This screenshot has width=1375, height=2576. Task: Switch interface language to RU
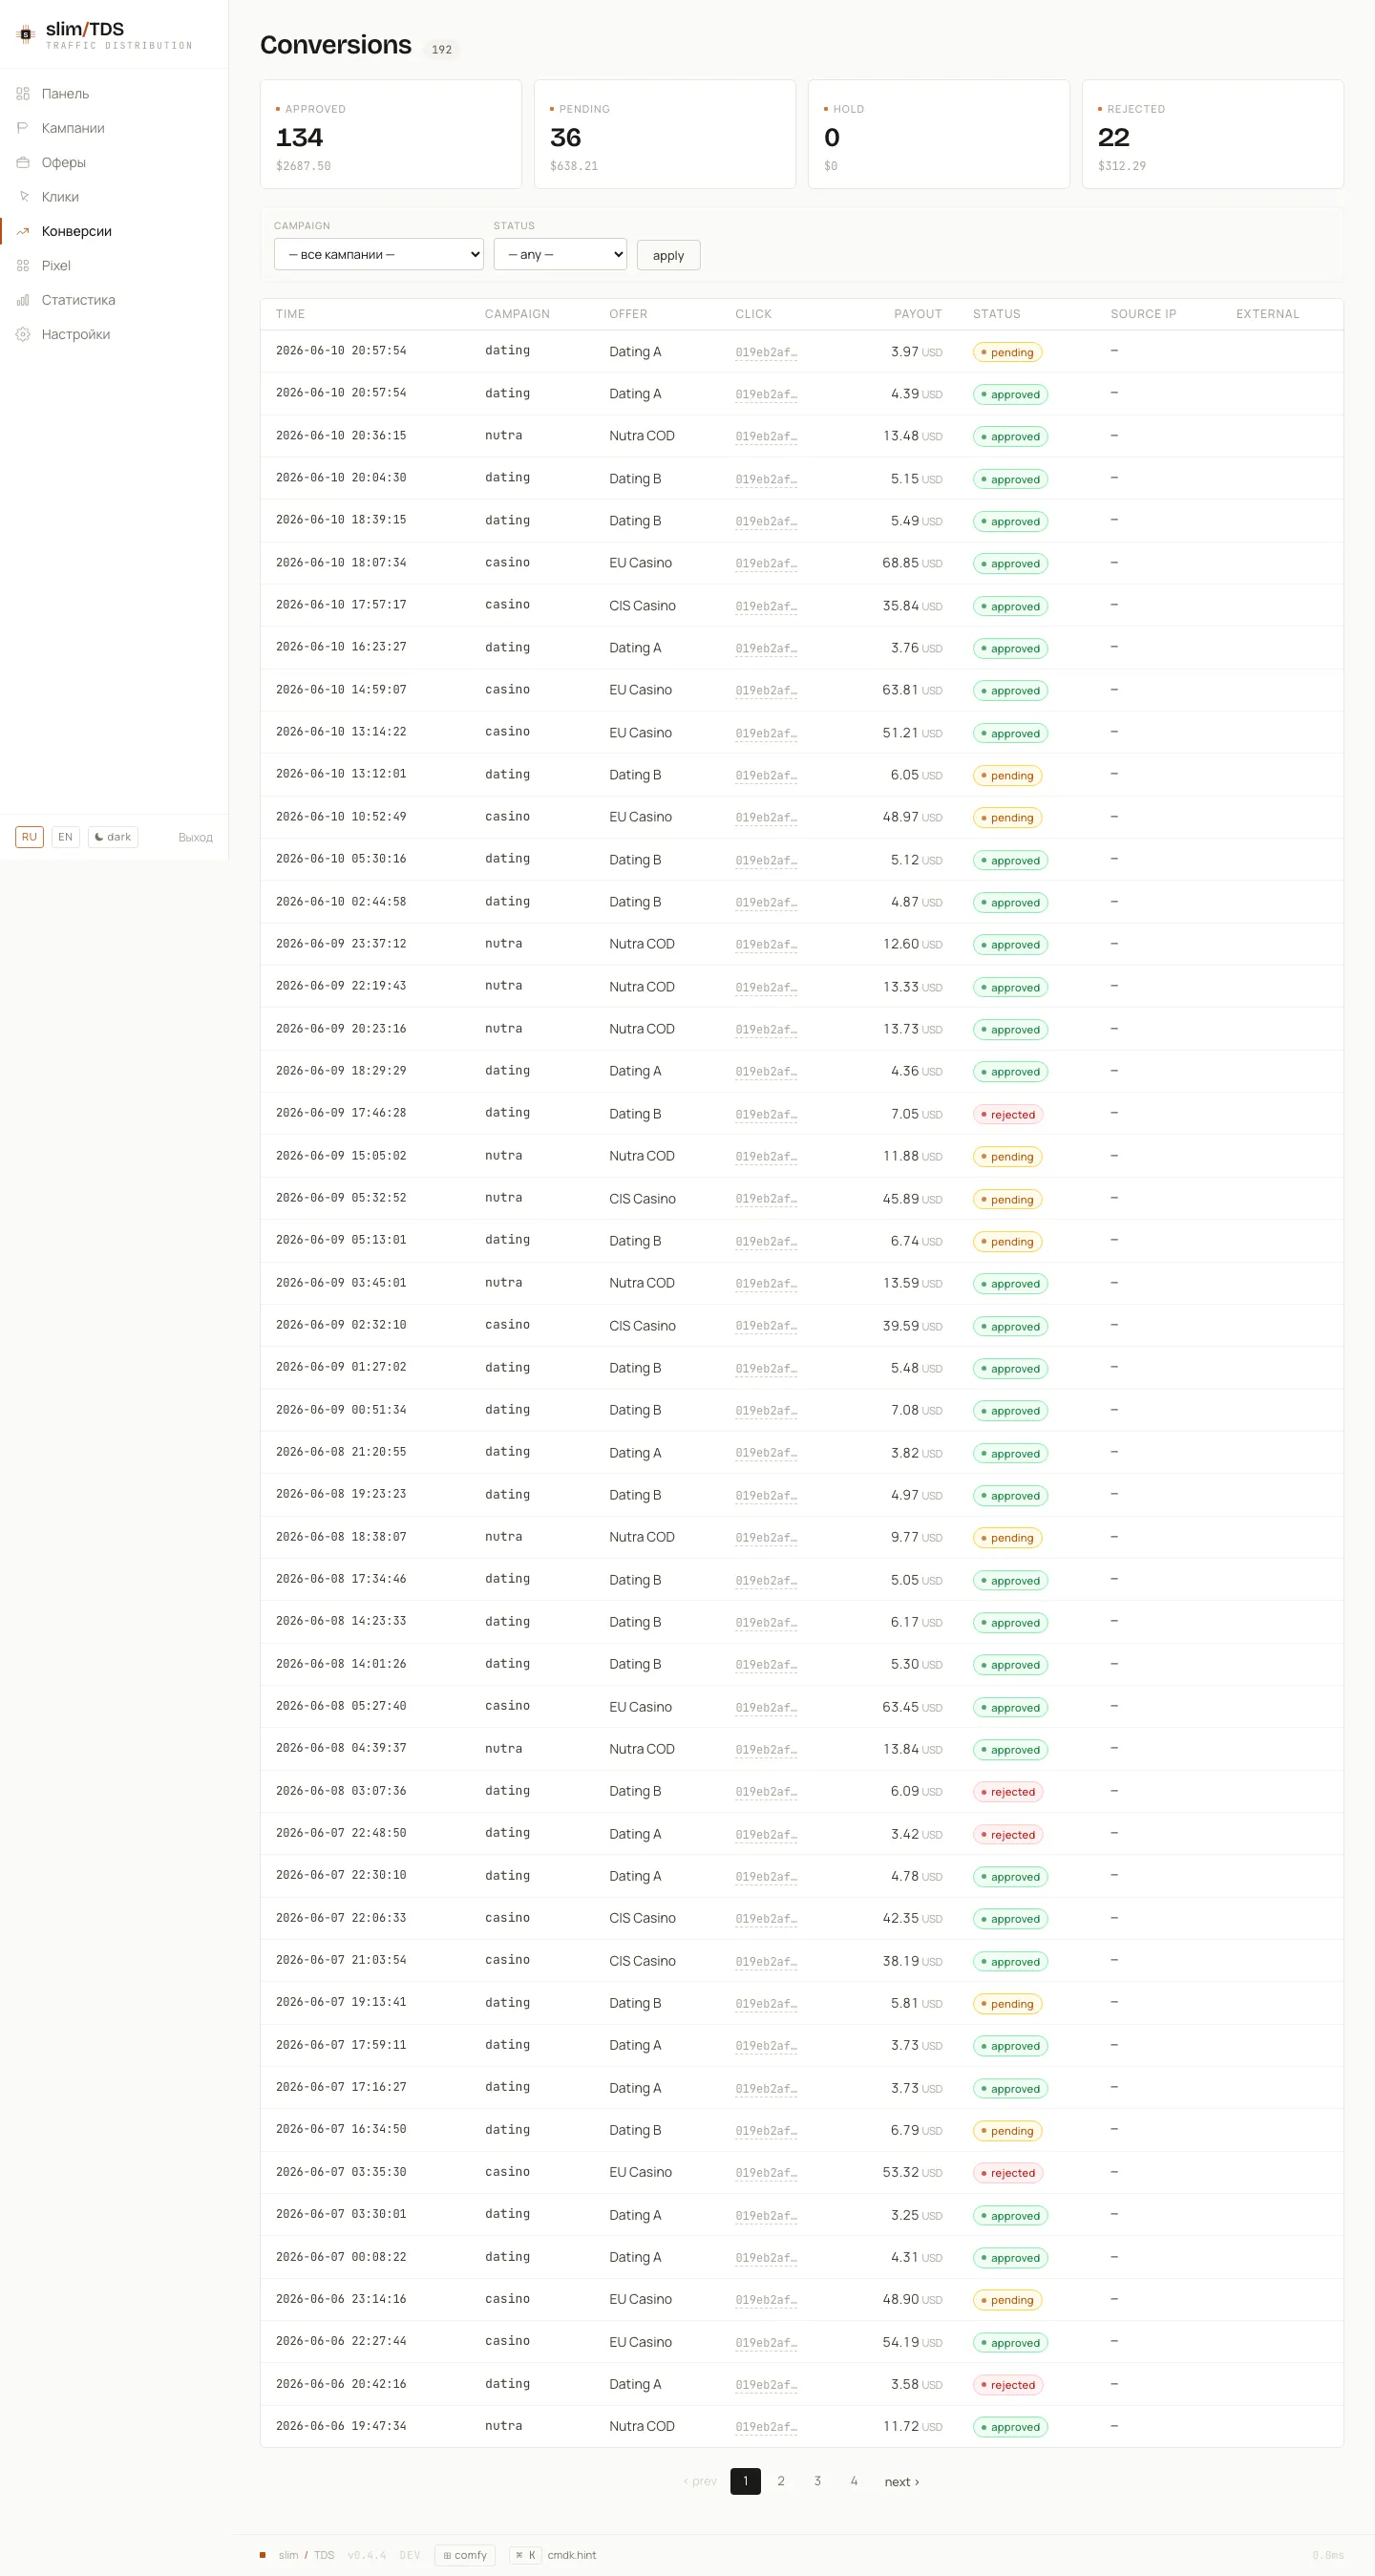[x=29, y=837]
